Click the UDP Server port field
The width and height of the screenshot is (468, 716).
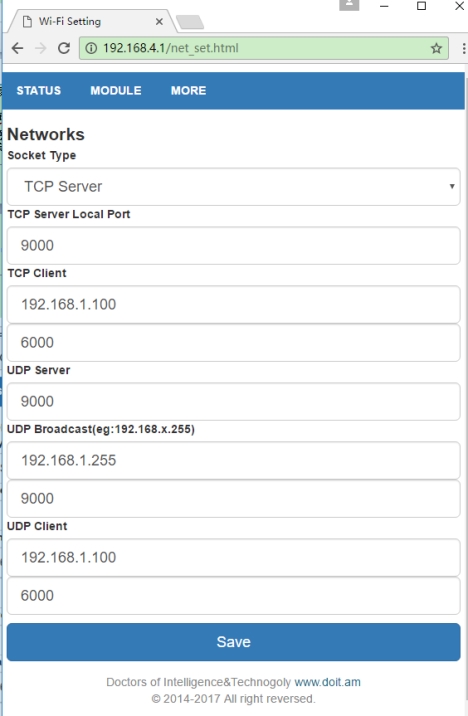(233, 401)
